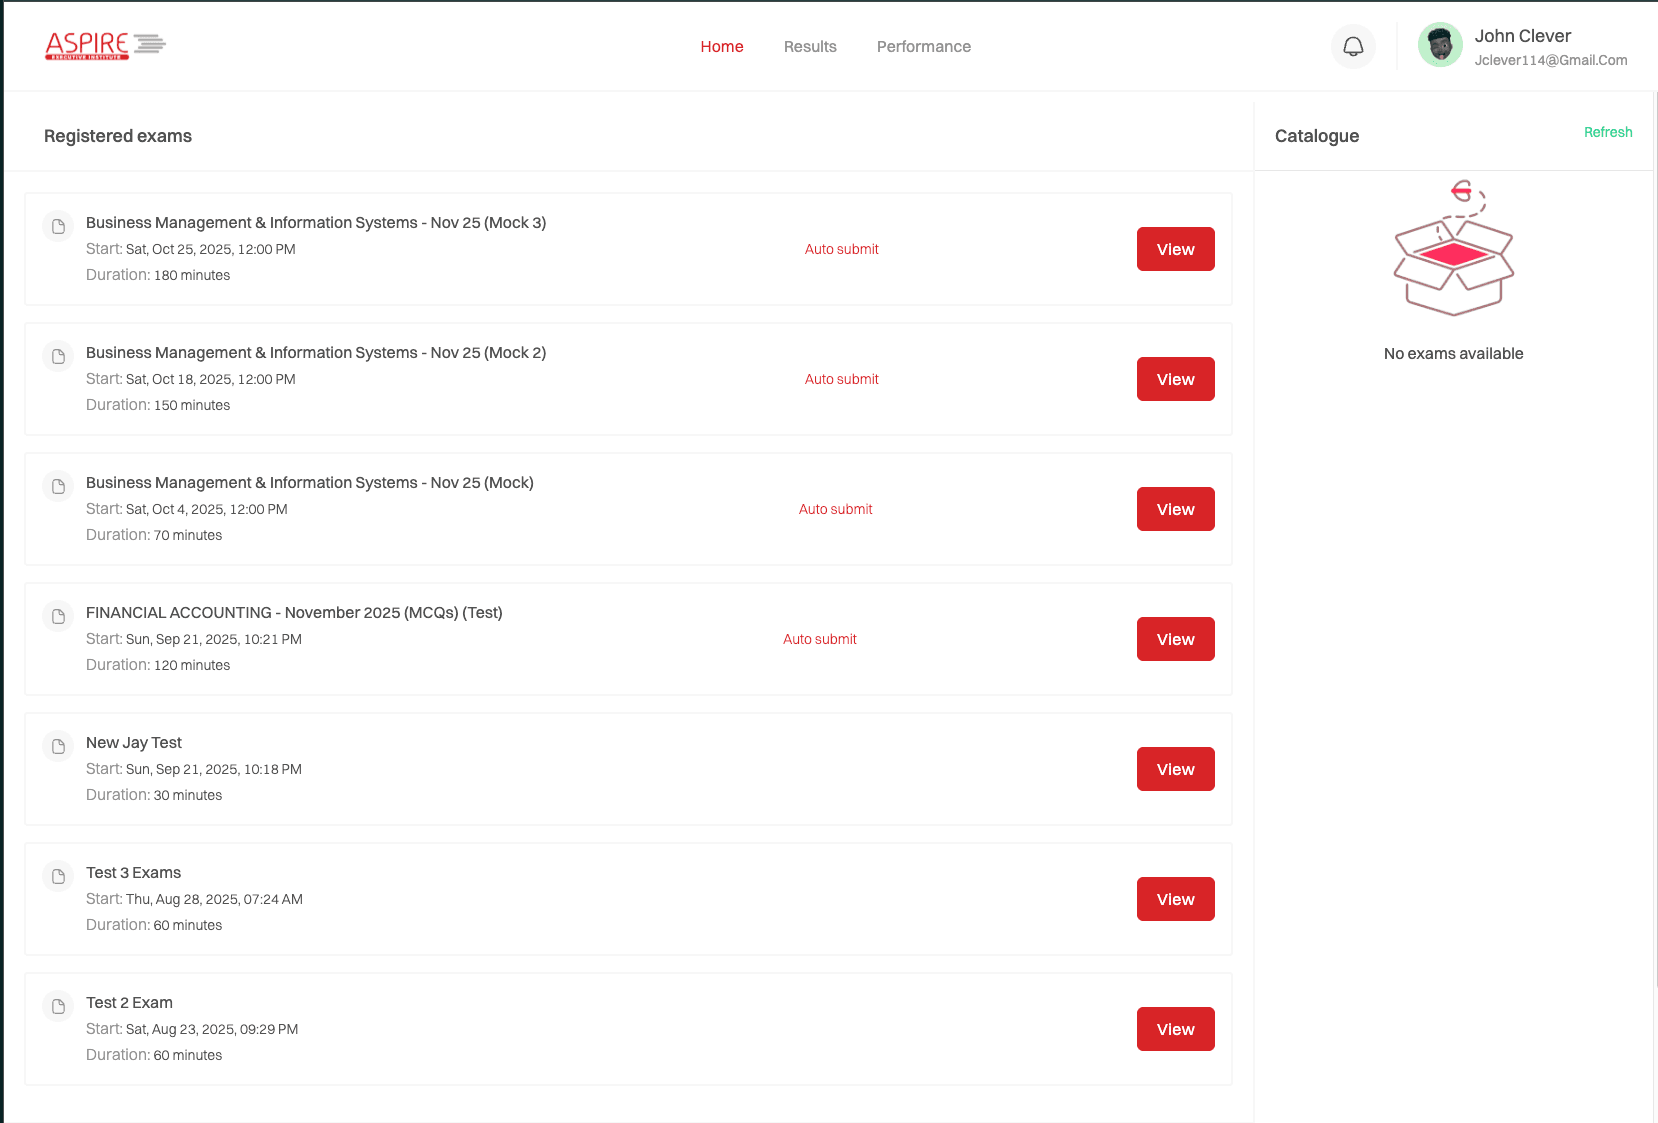Click the Registered exams heading
Image resolution: width=1658 pixels, height=1123 pixels.
pos(118,136)
